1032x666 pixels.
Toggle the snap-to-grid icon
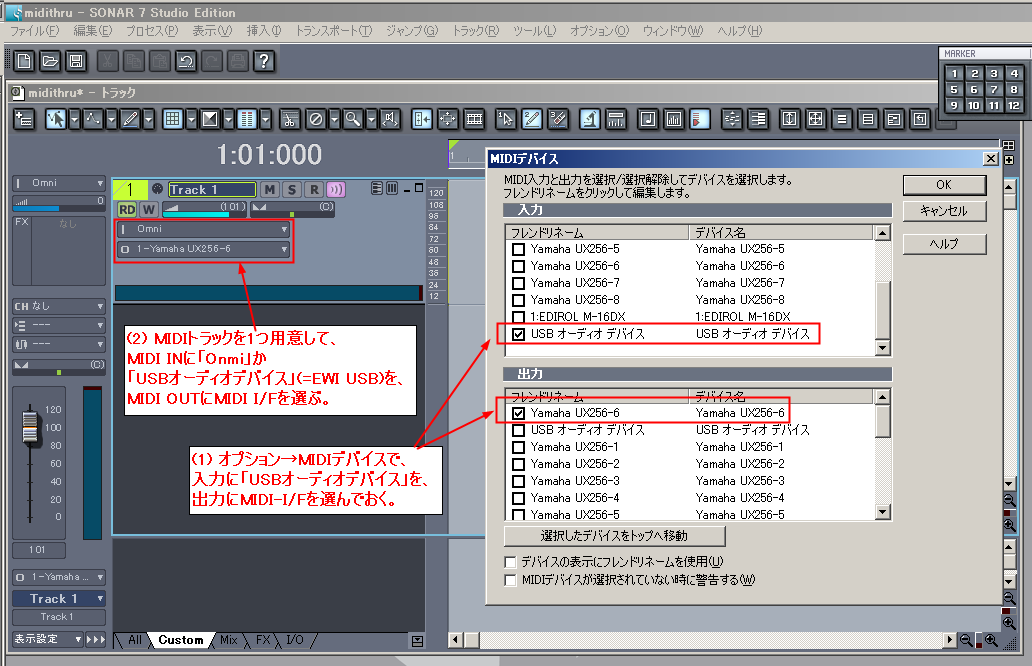[172, 119]
